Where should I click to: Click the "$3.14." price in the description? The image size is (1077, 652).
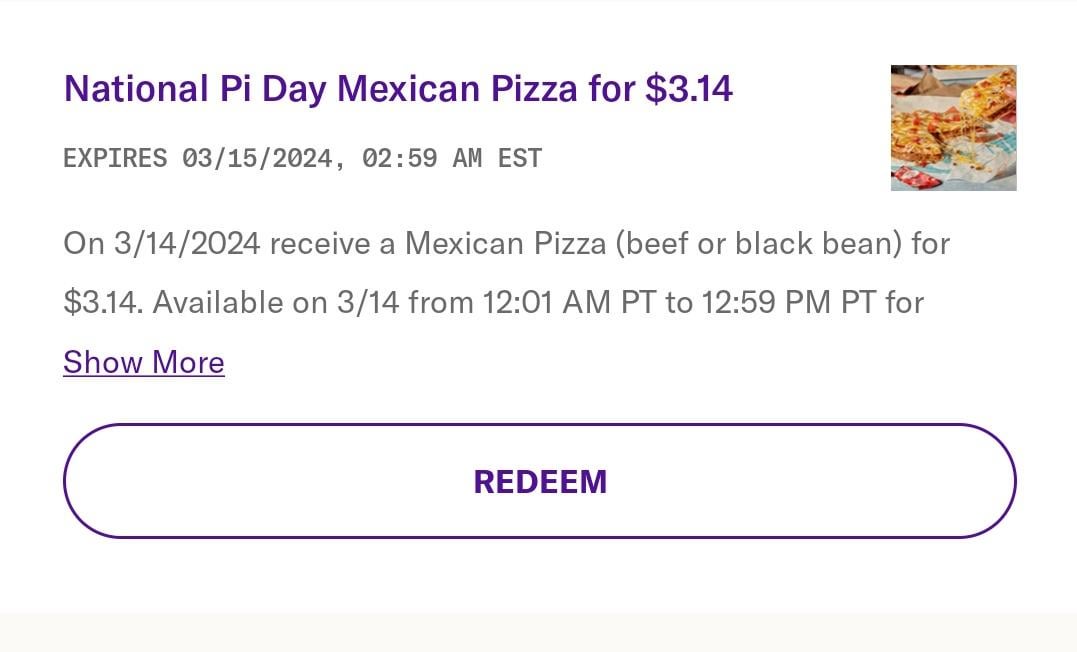pos(103,302)
